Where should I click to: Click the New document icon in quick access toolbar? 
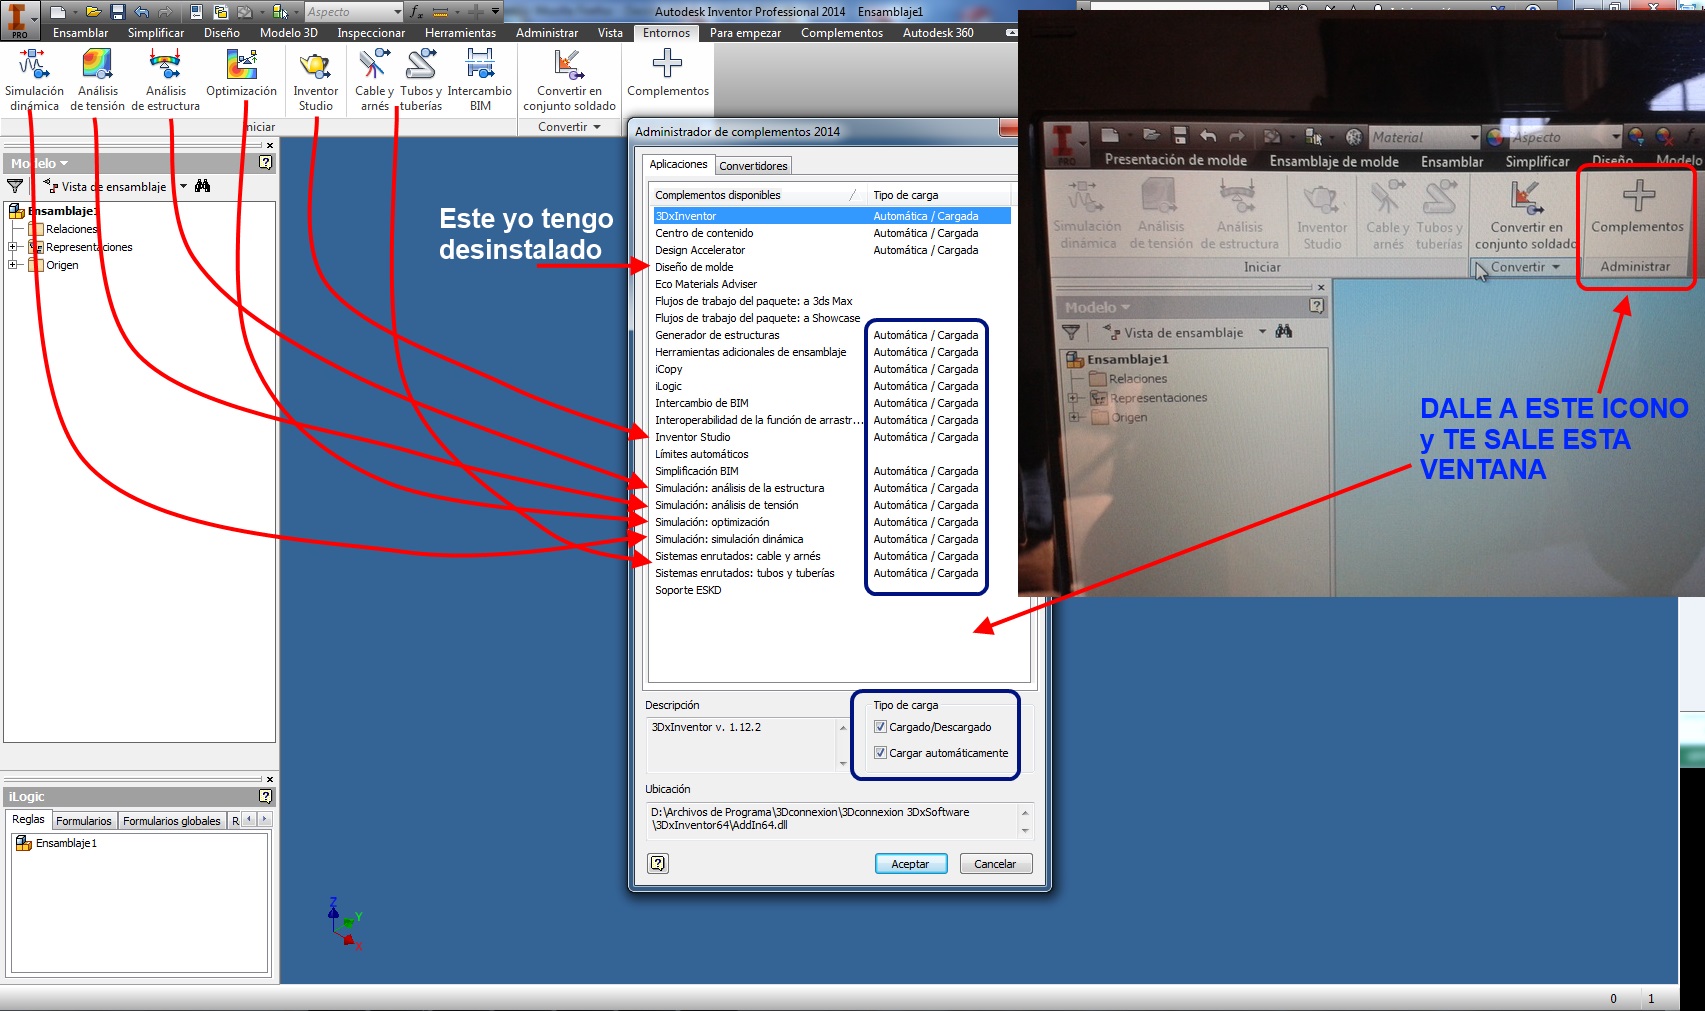click(57, 12)
